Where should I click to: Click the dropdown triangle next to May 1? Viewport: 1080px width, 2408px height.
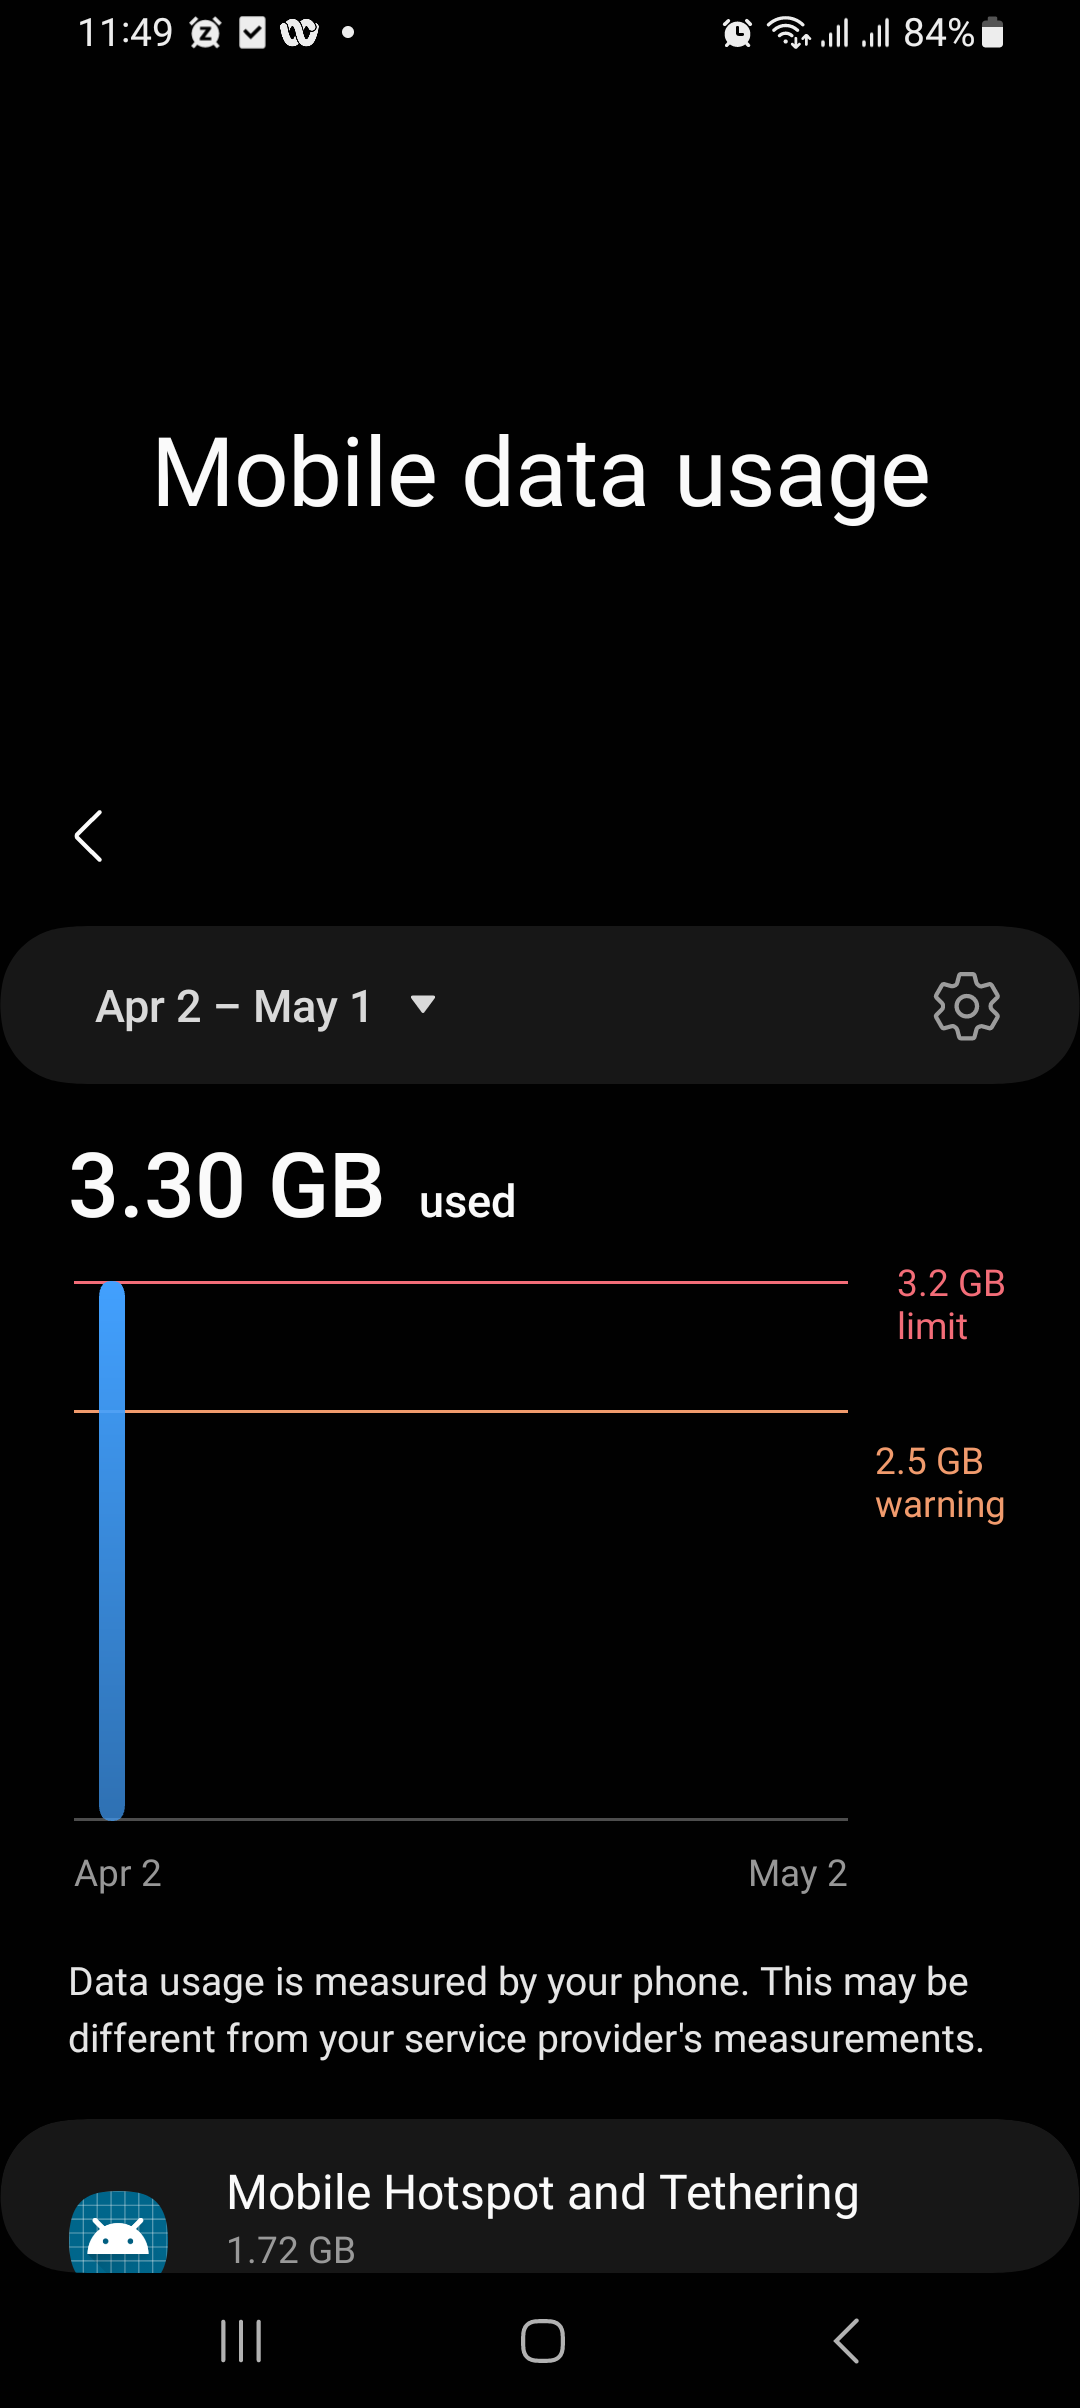(423, 1004)
